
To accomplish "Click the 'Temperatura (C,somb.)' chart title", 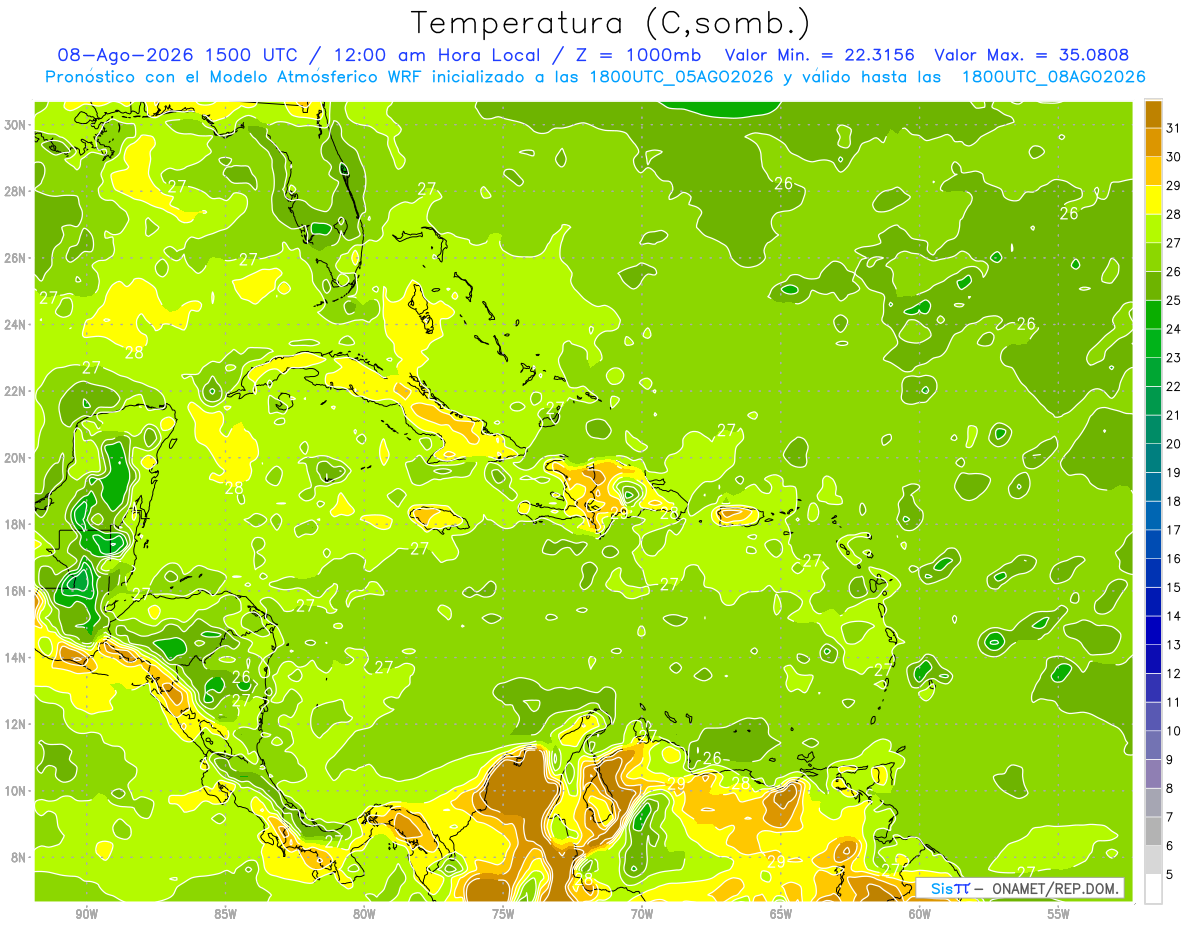I will pyautogui.click(x=611, y=23).
